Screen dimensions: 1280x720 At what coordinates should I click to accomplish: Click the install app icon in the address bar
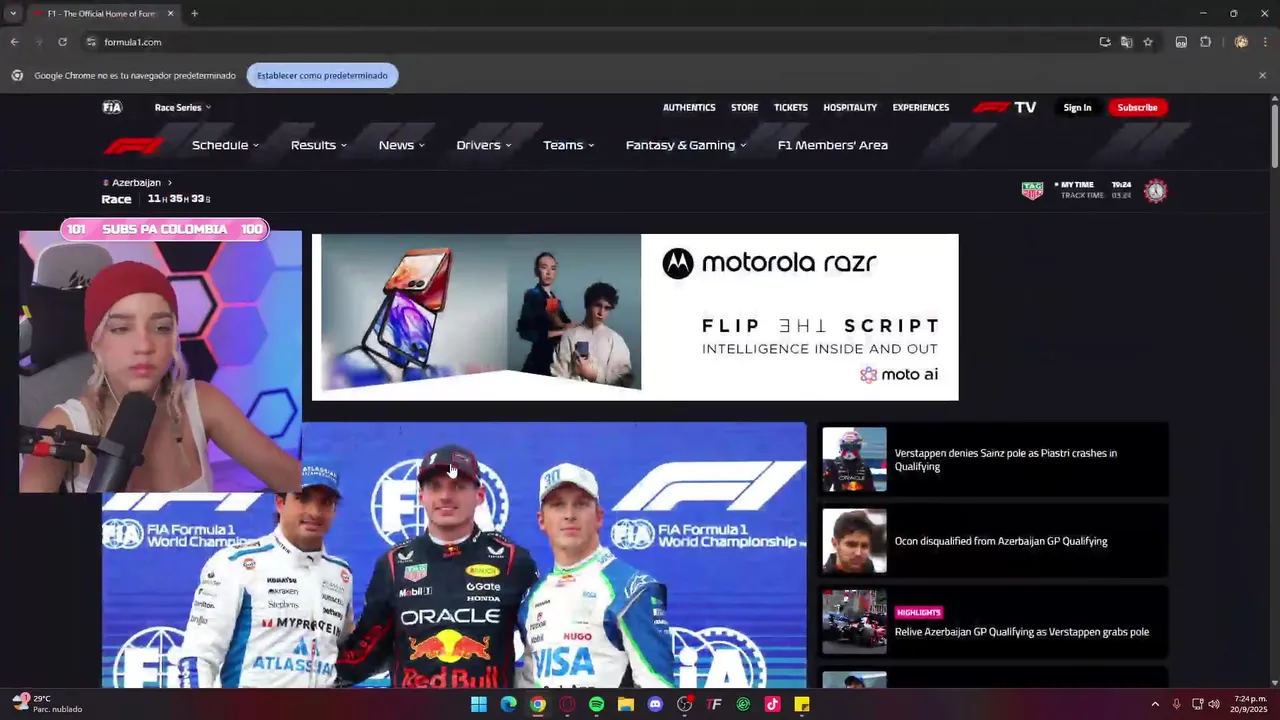[1105, 42]
